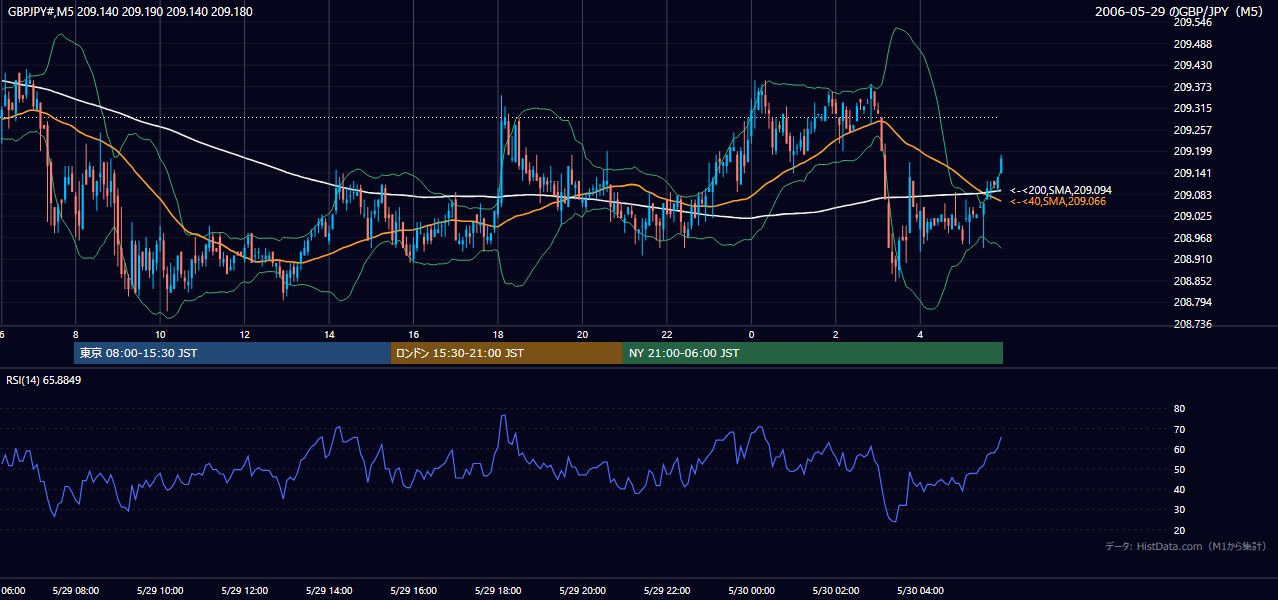
Task: Click the RSI scale value 60
Action: 1179,449
